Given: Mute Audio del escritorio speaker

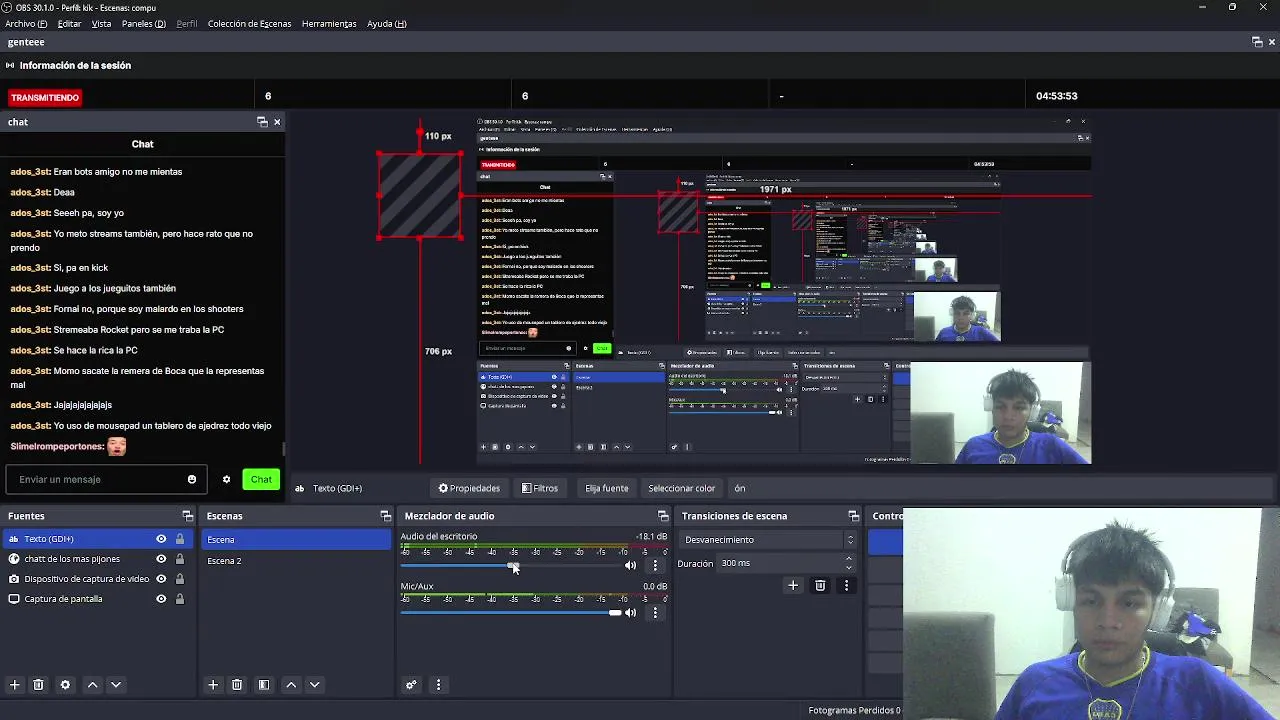Looking at the screenshot, I should [x=630, y=565].
